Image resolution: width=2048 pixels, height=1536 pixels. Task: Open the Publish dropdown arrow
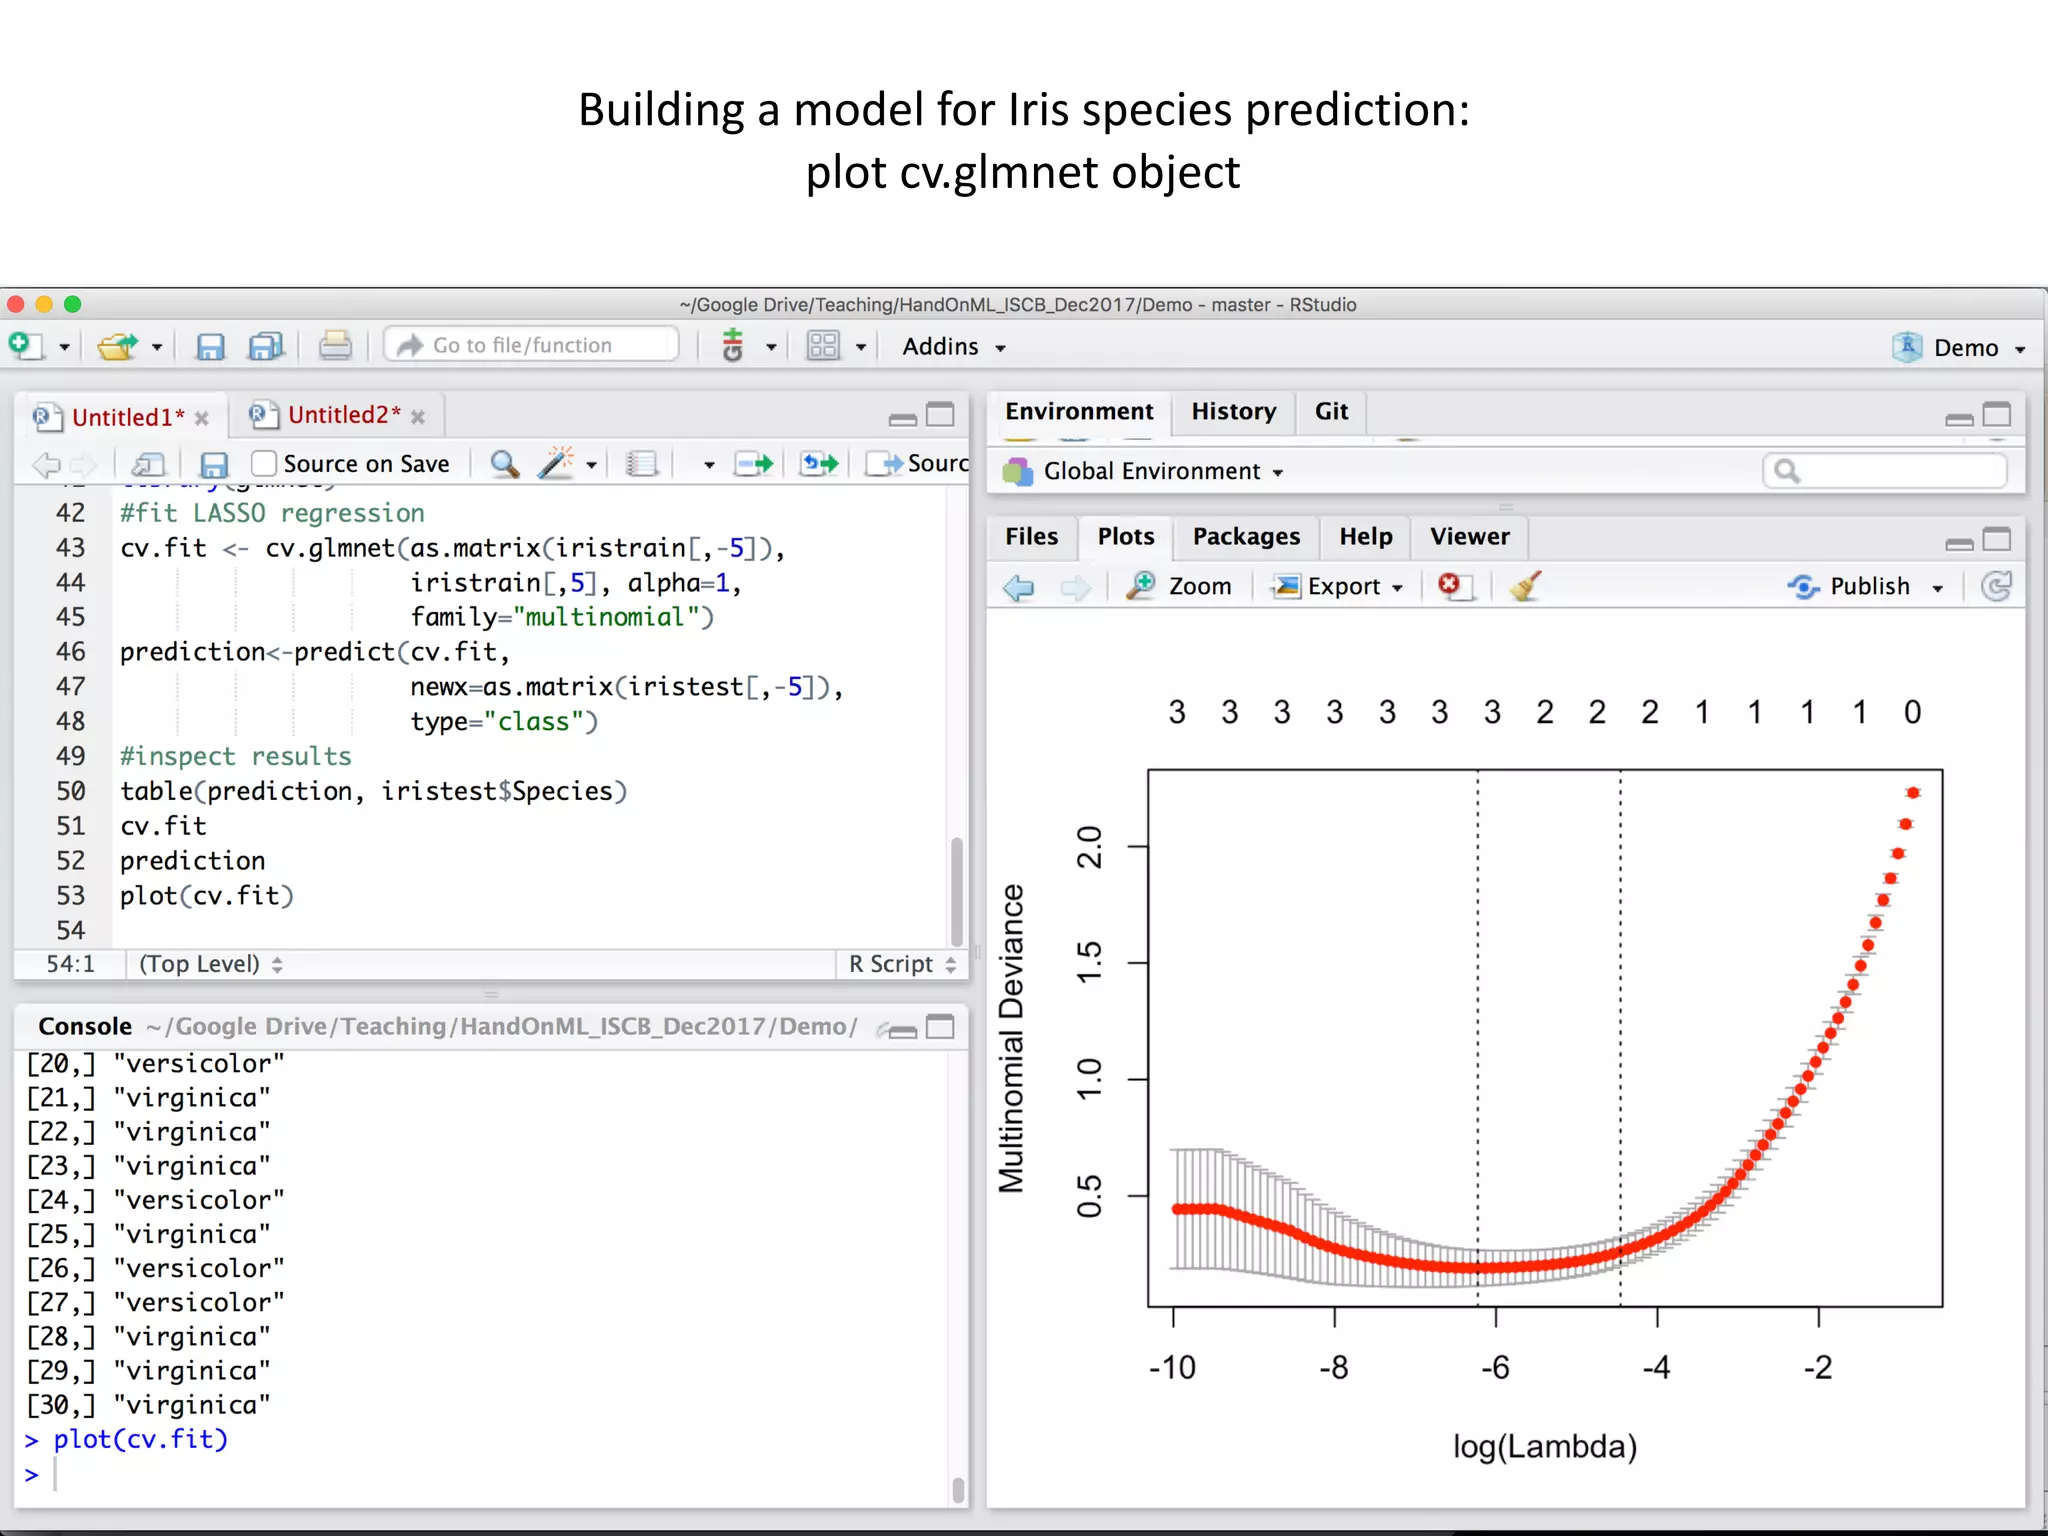point(1937,588)
